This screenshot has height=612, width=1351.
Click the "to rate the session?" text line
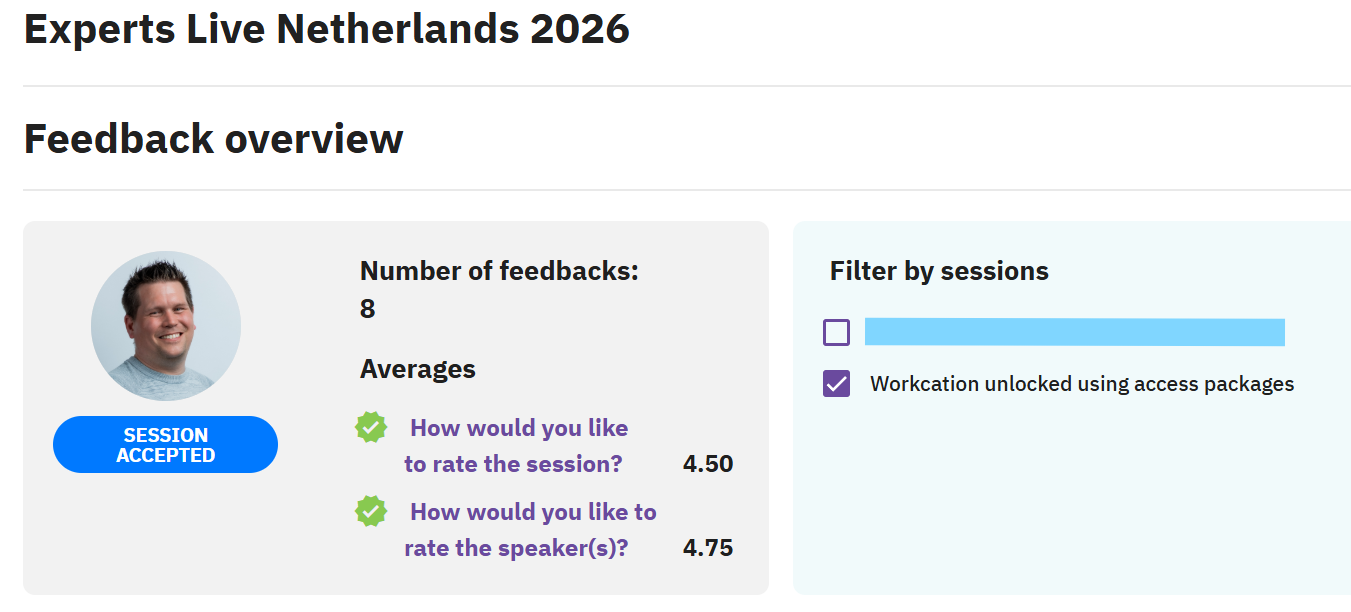(x=513, y=464)
